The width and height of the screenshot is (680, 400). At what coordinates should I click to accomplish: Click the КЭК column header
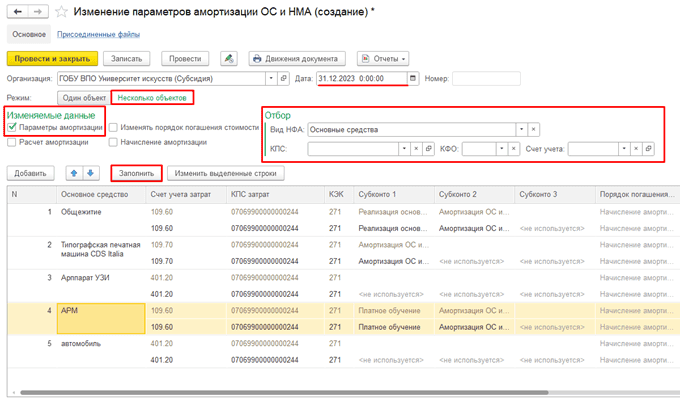pyautogui.click(x=339, y=194)
